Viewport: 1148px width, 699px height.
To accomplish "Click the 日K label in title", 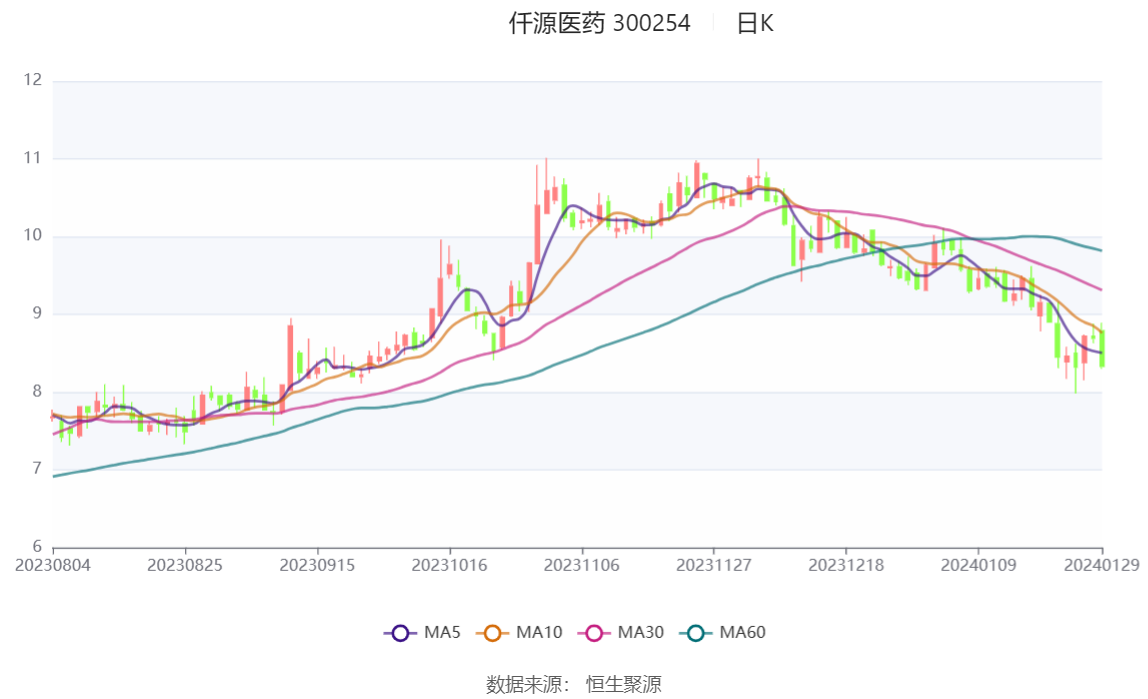I will click(x=755, y=23).
